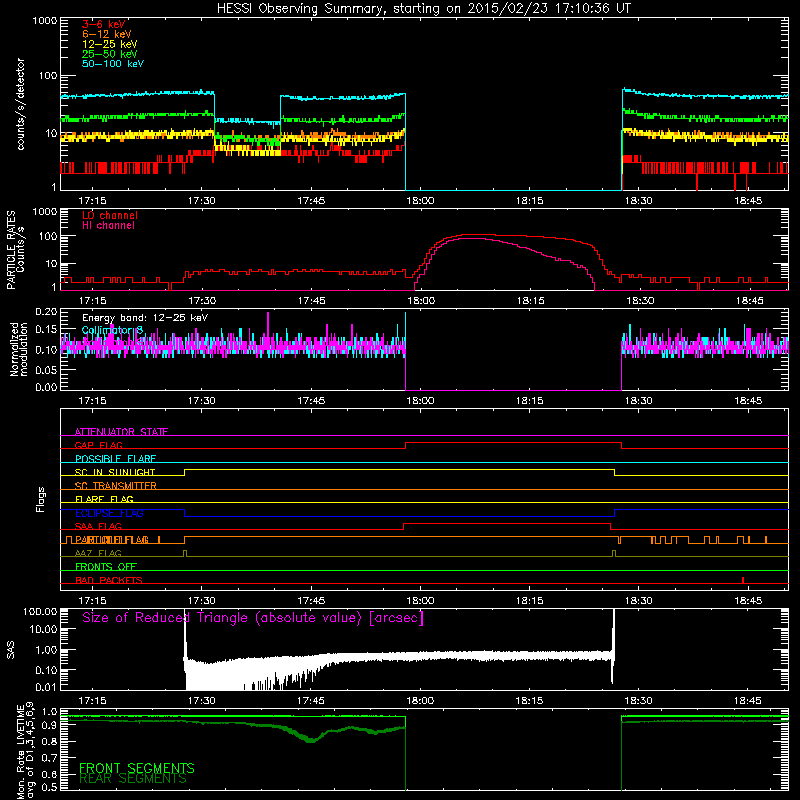Click the 'Mon. Rate LIVETIME' axis label

[20, 751]
